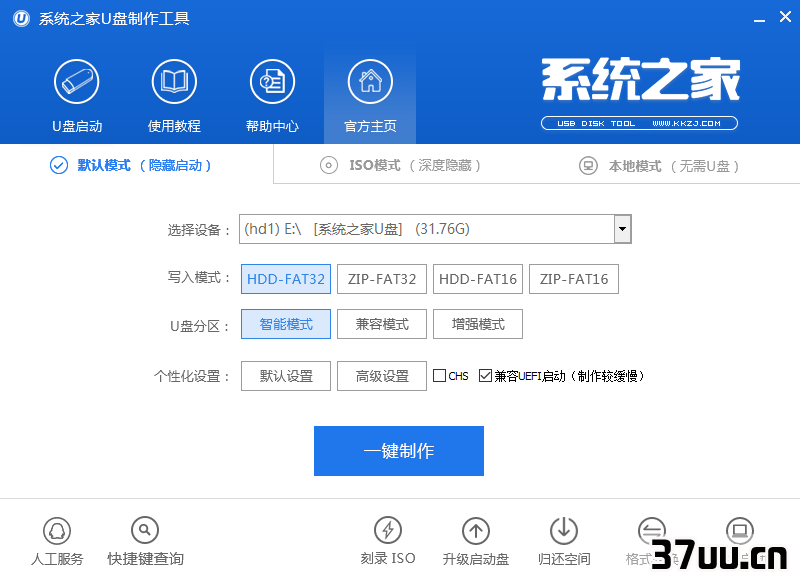Click www.kkzj.com link in banner
800x580 pixels.
tap(686, 123)
